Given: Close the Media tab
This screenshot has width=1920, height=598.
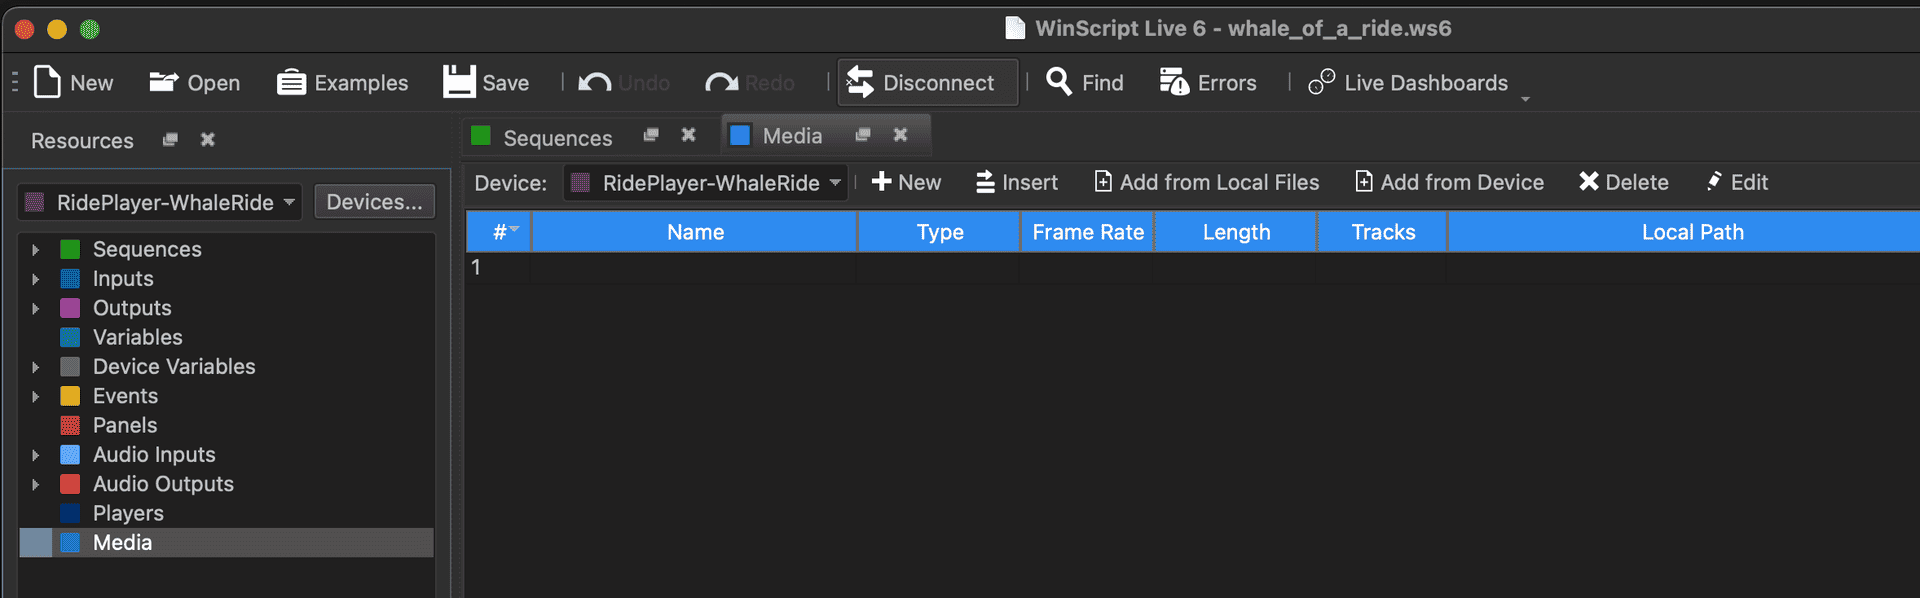Looking at the screenshot, I should point(900,135).
